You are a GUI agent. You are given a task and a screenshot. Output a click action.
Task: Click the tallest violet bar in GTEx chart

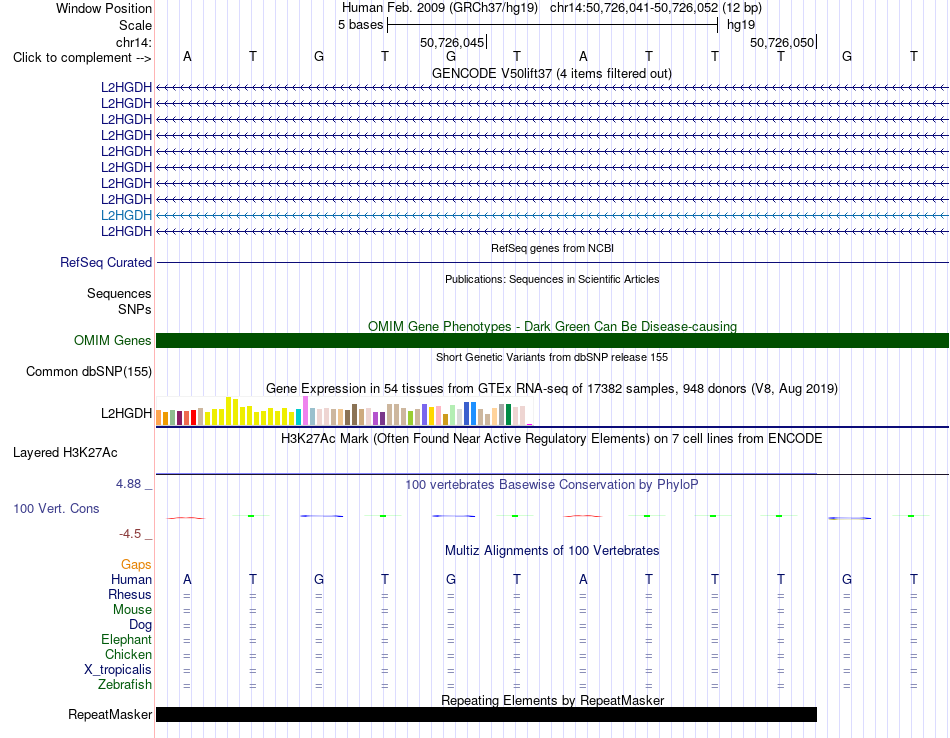[305, 411]
